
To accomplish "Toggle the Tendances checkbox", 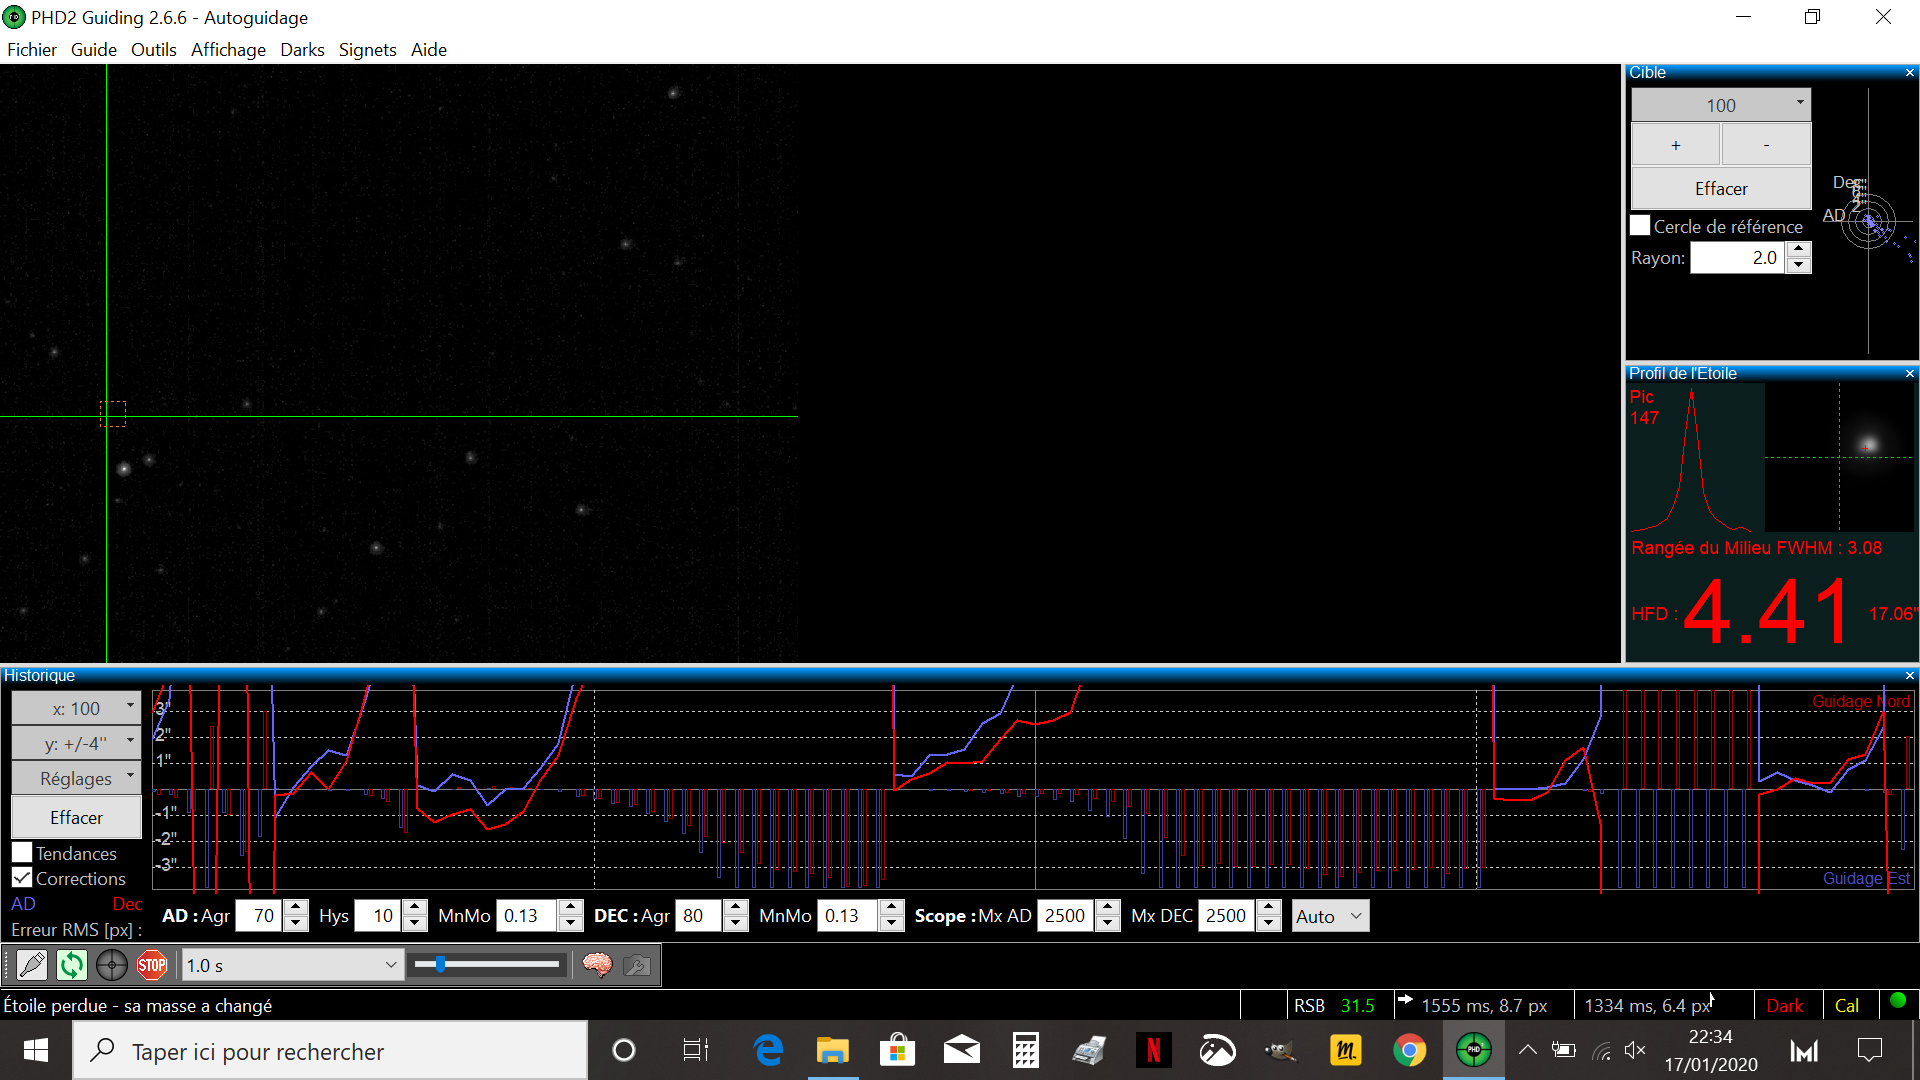I will coord(22,853).
